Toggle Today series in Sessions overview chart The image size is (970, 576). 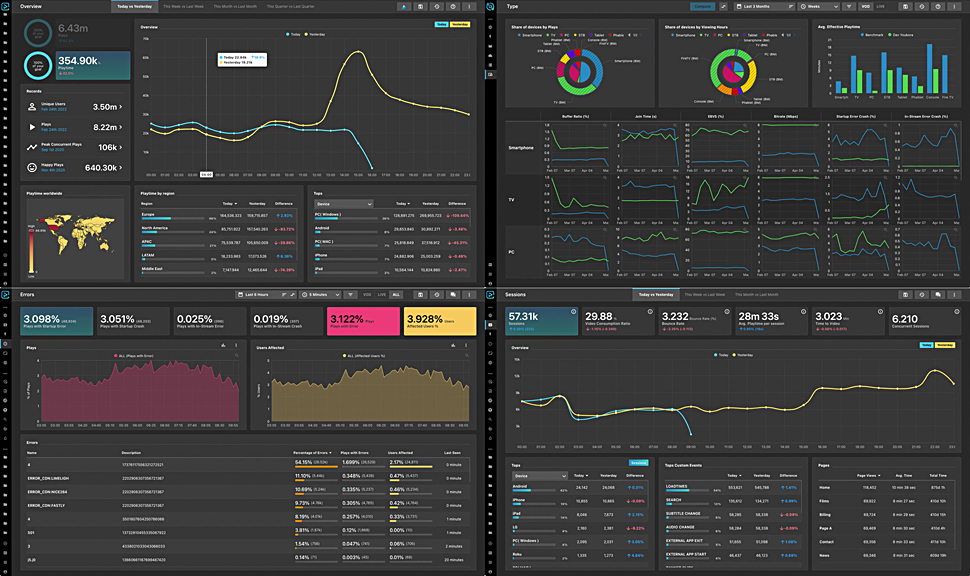coord(721,355)
